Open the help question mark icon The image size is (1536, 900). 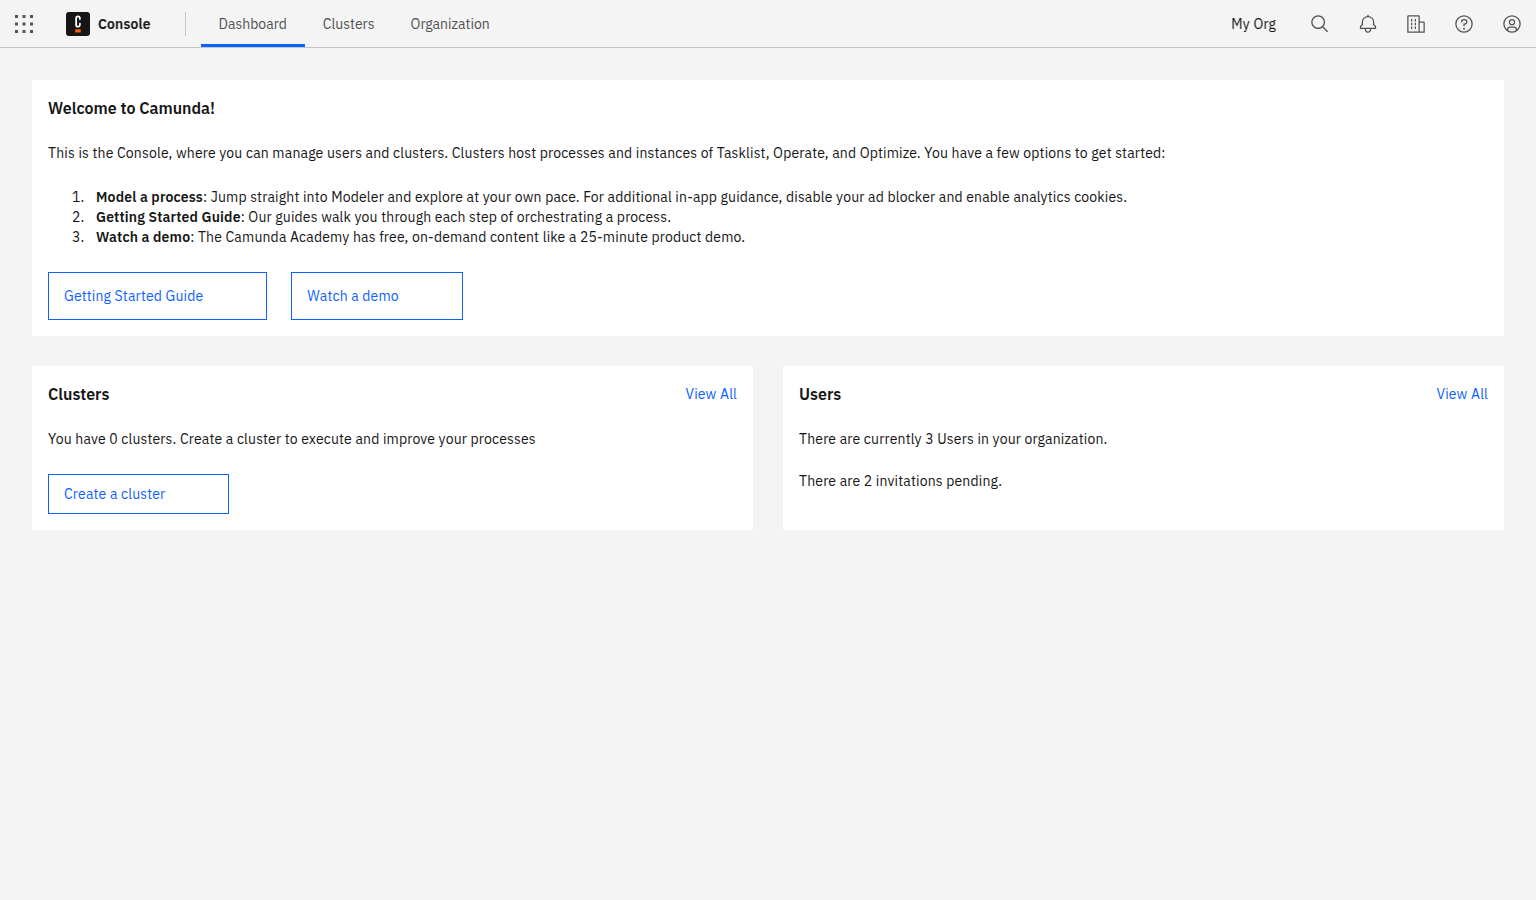click(1463, 24)
